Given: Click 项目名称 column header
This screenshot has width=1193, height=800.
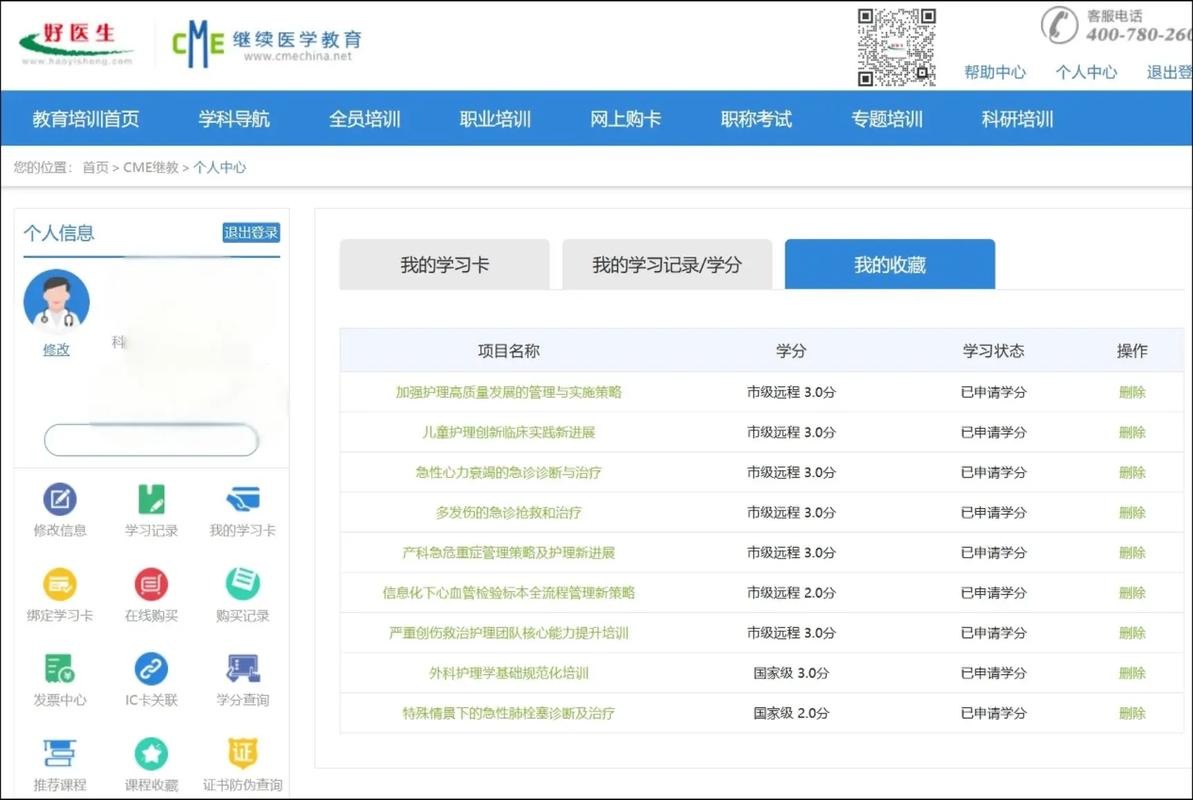Looking at the screenshot, I should [508, 351].
